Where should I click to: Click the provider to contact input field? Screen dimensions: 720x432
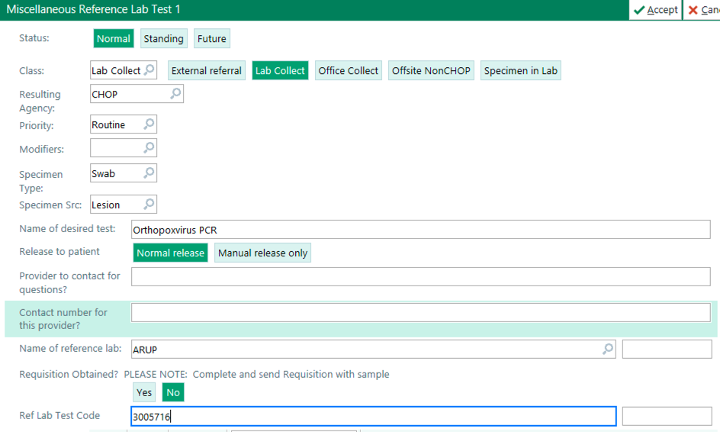click(x=421, y=277)
